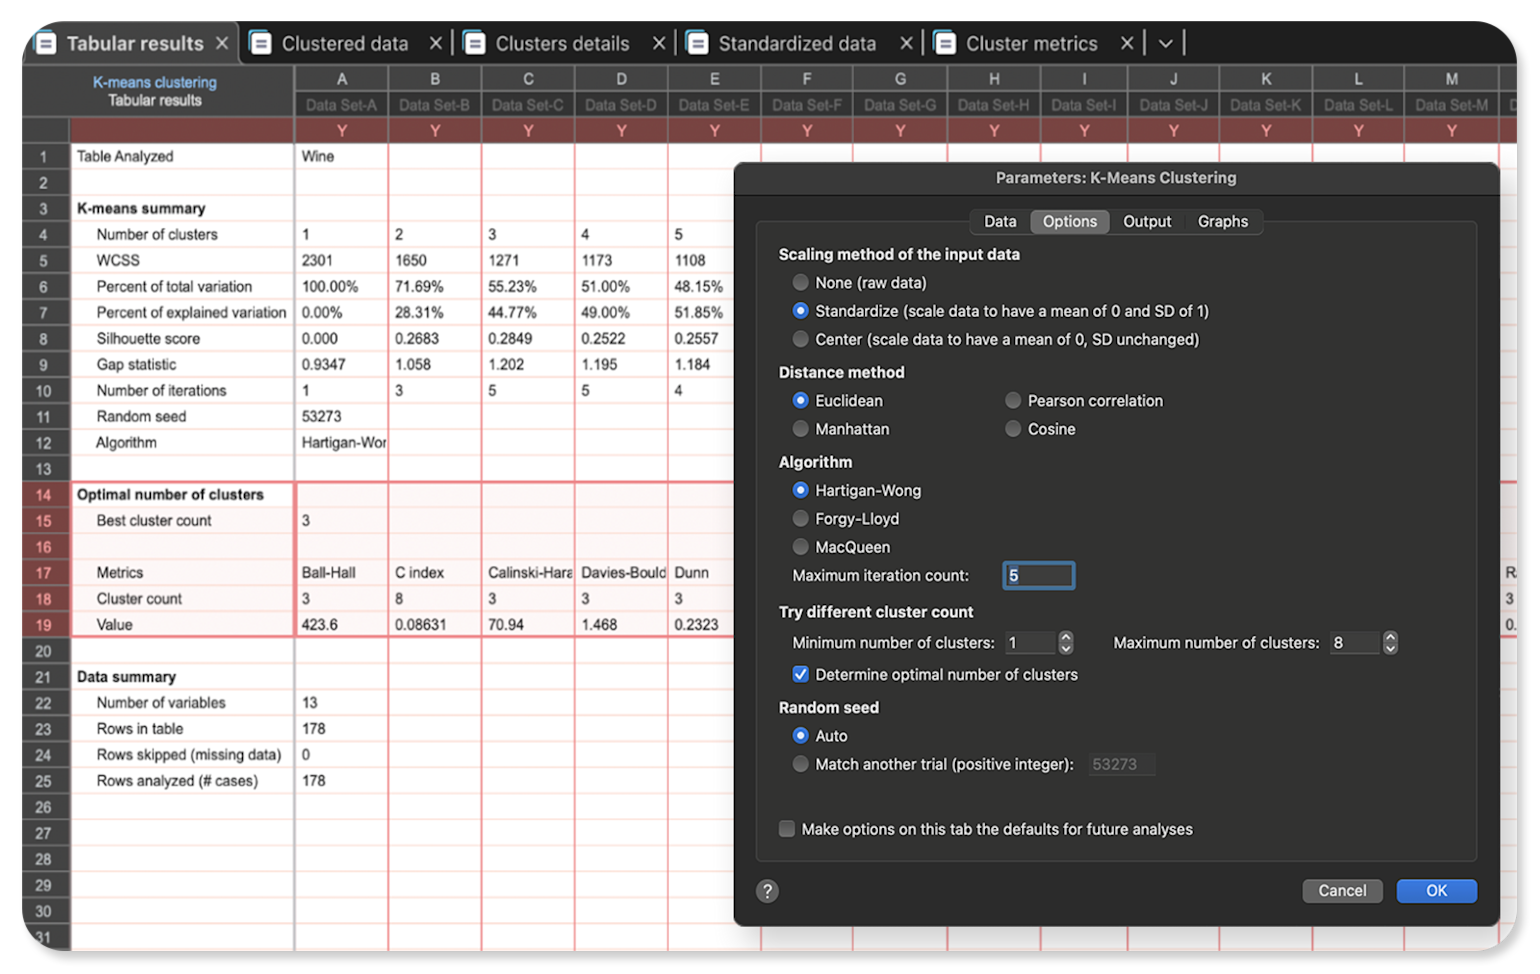The width and height of the screenshot is (1540, 974).
Task: Select column A header
Action: pyautogui.click(x=342, y=79)
